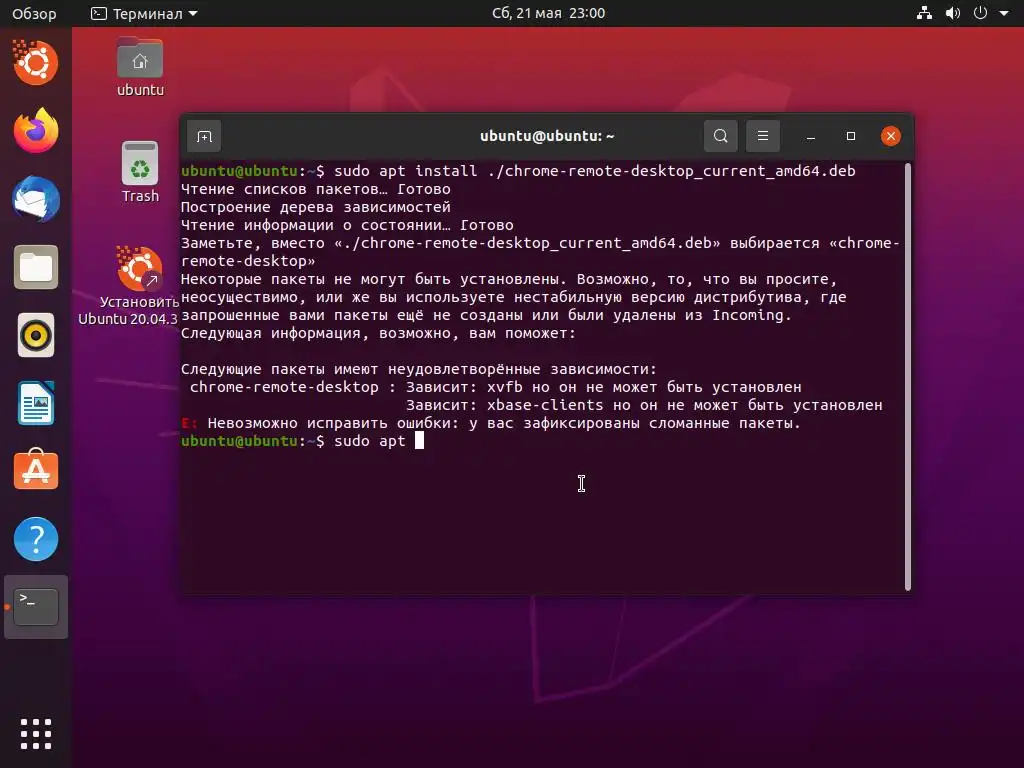Click the "xbase-clients" dependency line
Image resolution: width=1024 pixels, height=768 pixels.
coord(644,405)
